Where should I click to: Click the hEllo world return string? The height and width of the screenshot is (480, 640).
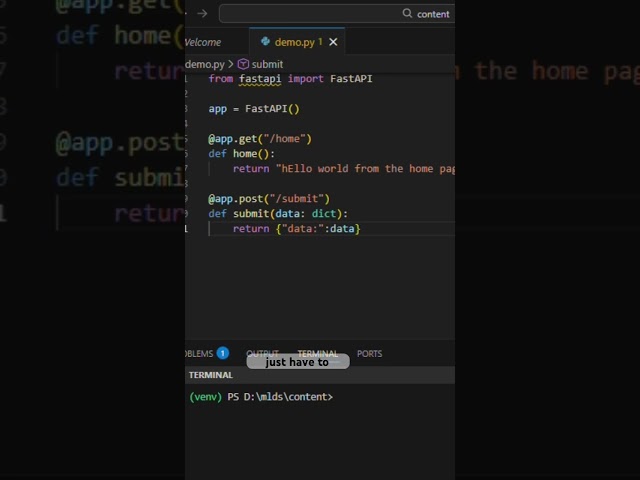coord(365,169)
